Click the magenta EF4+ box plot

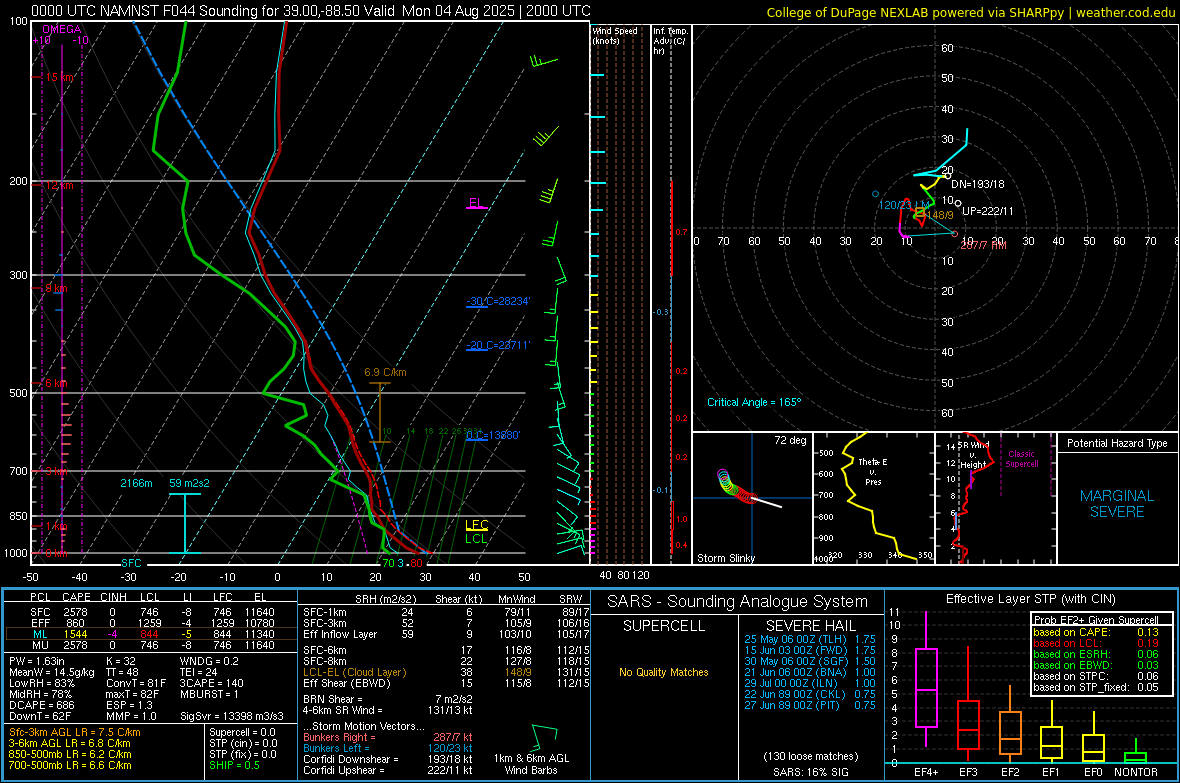(x=926, y=680)
